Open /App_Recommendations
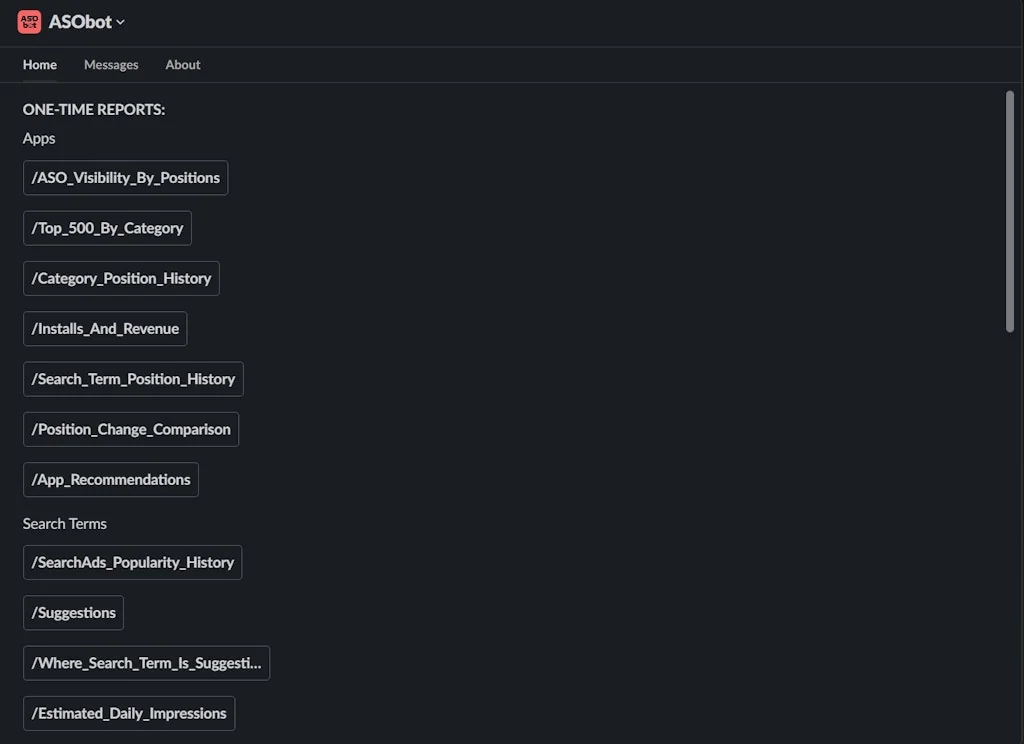The image size is (1024, 744). 110,479
